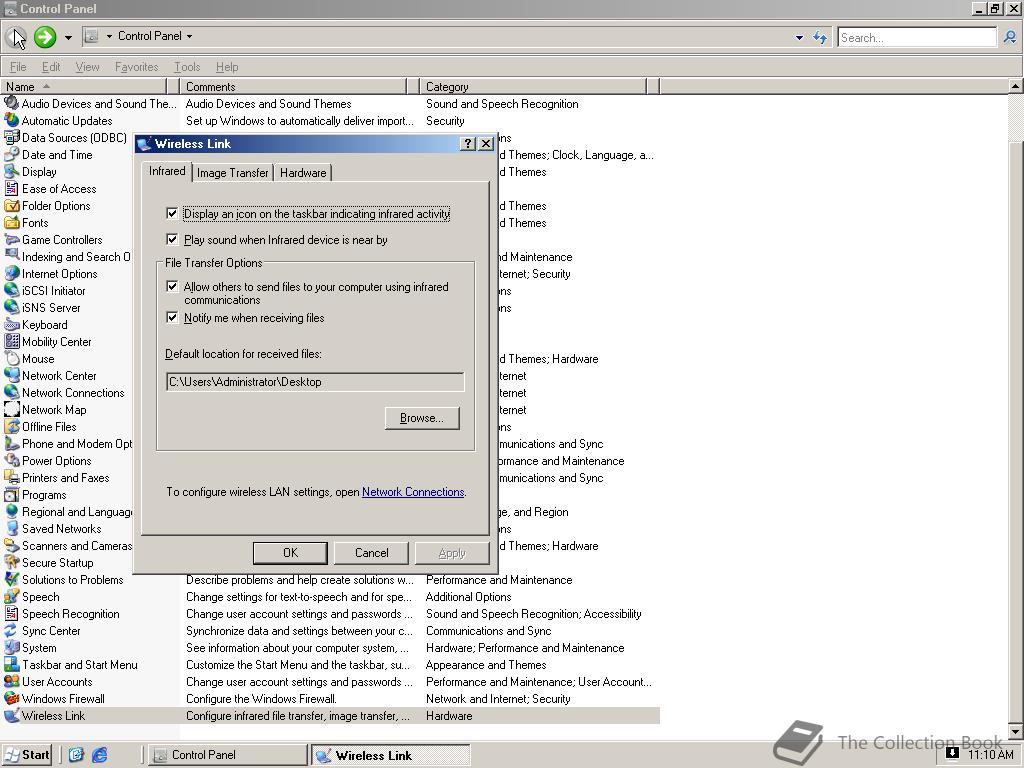Select the Sync Center icon

(12, 630)
